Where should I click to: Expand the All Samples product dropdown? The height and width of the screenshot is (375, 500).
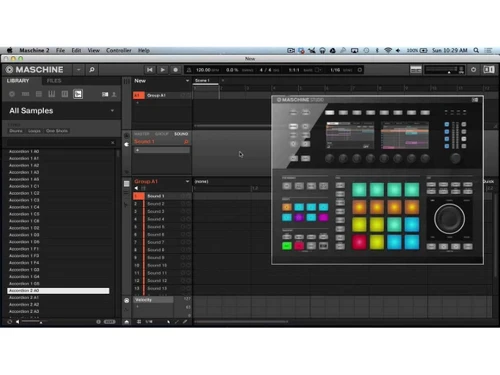(112, 110)
